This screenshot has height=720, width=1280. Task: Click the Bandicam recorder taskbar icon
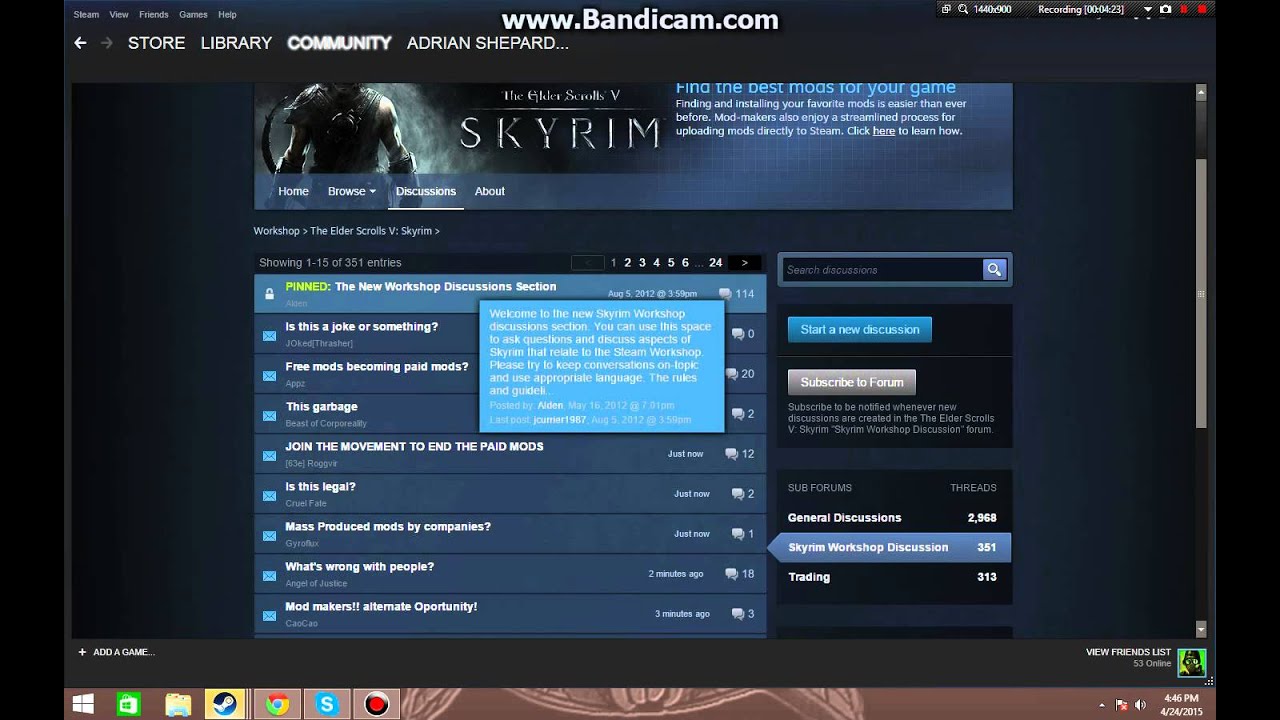[376, 705]
